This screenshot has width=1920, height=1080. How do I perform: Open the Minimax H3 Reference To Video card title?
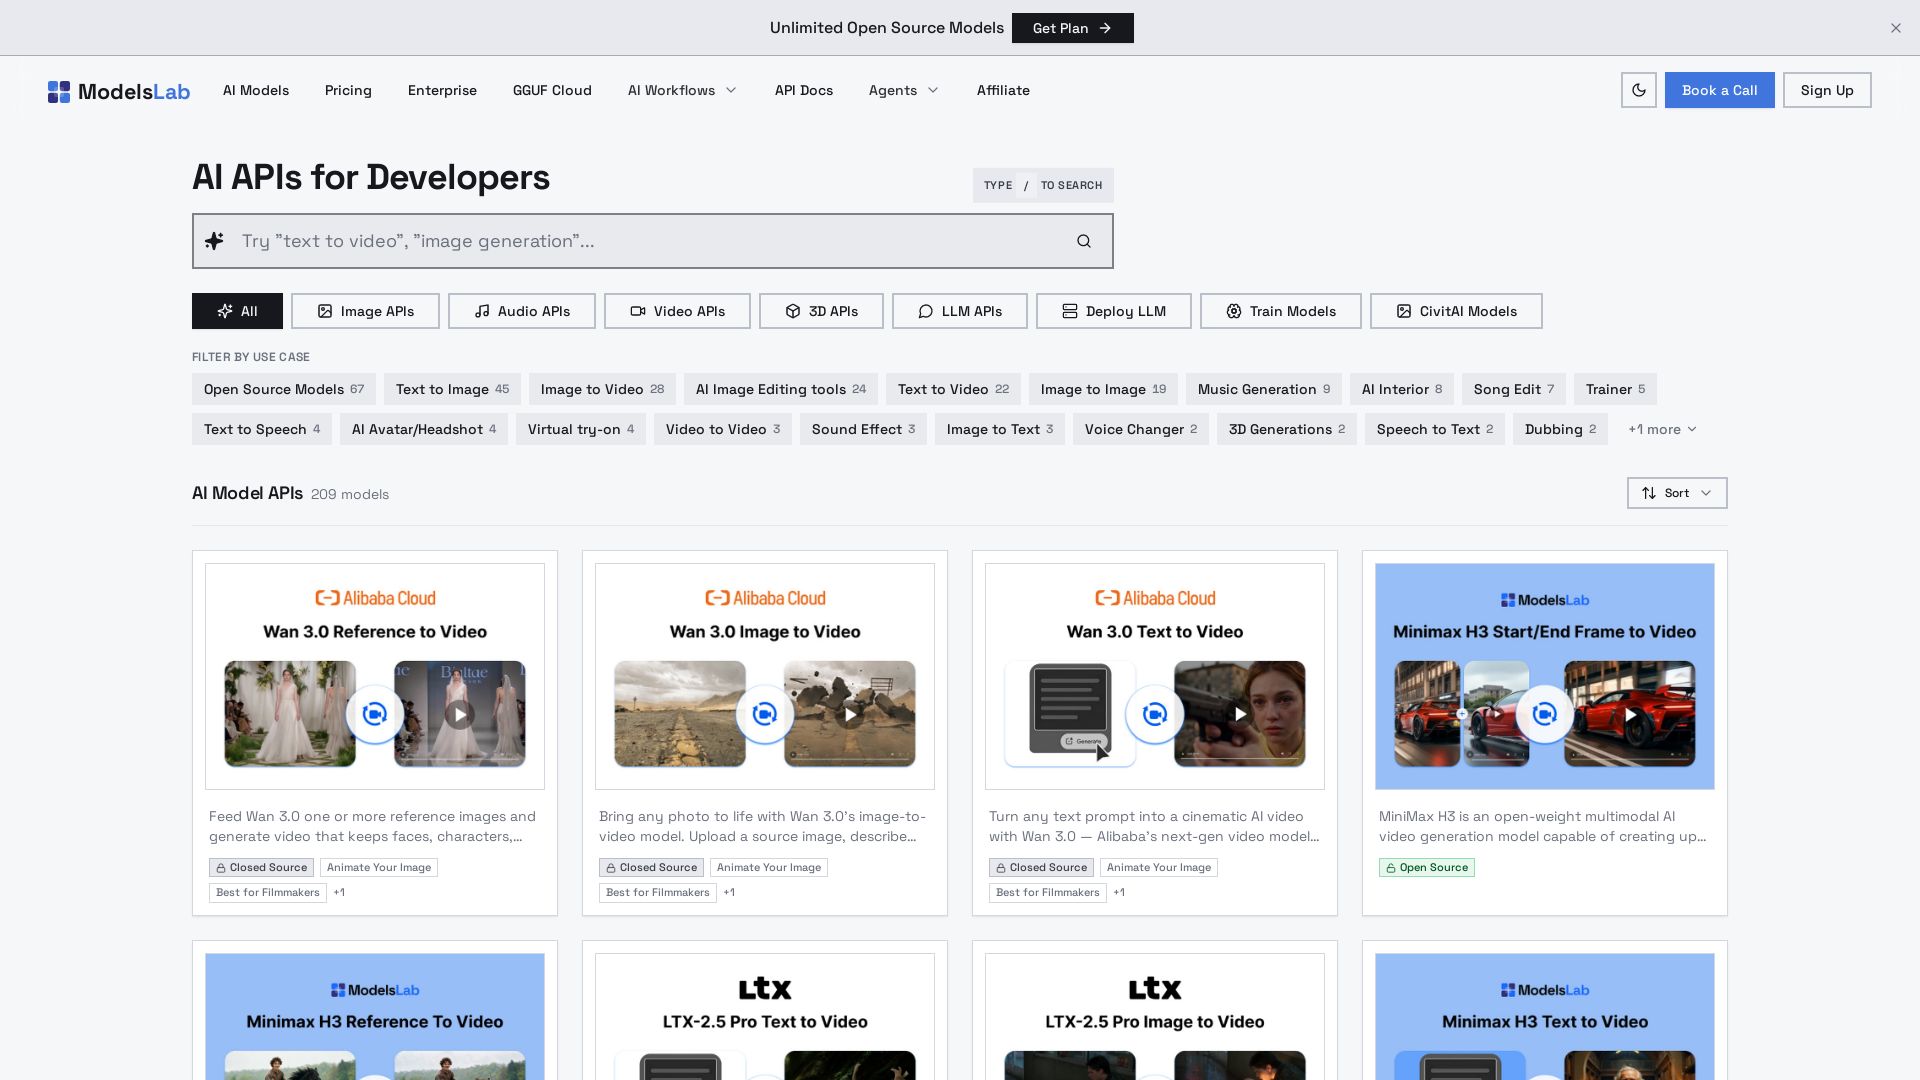(x=375, y=1022)
